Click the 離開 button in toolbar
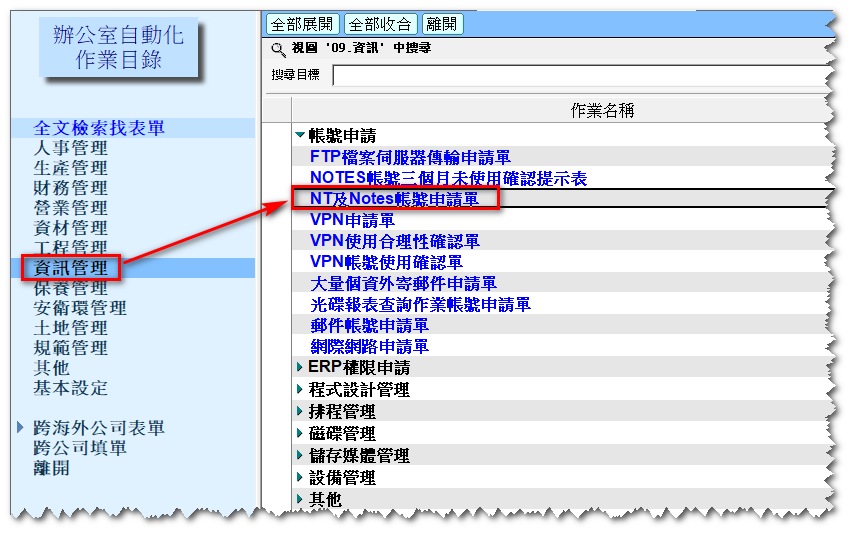 point(442,24)
